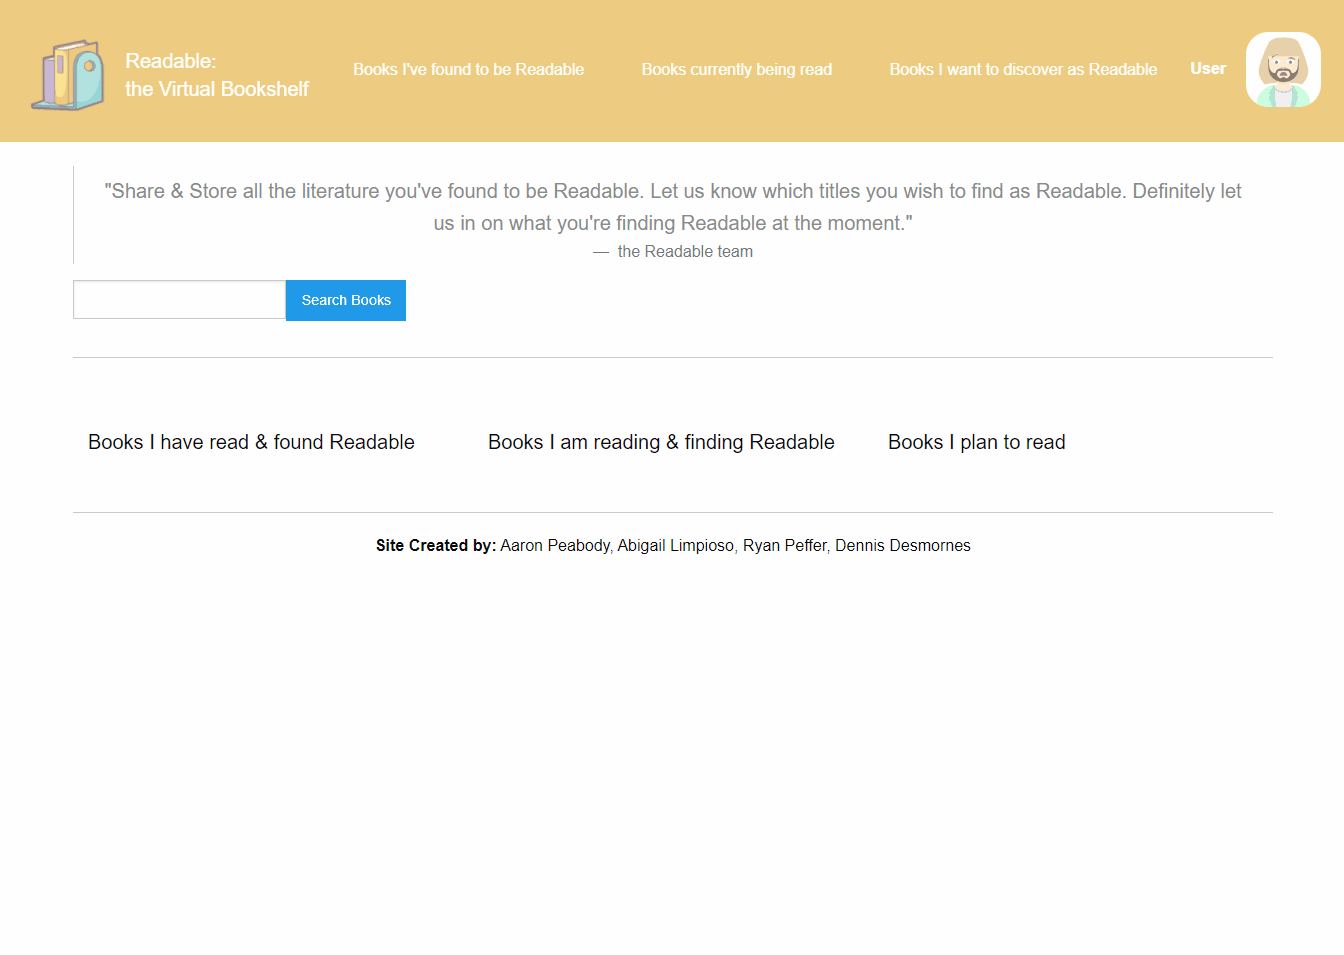Viewport: 1344px width, 955px height.
Task: Click the Readable: the Virtual Bookshelf title
Action: pyautogui.click(x=217, y=75)
